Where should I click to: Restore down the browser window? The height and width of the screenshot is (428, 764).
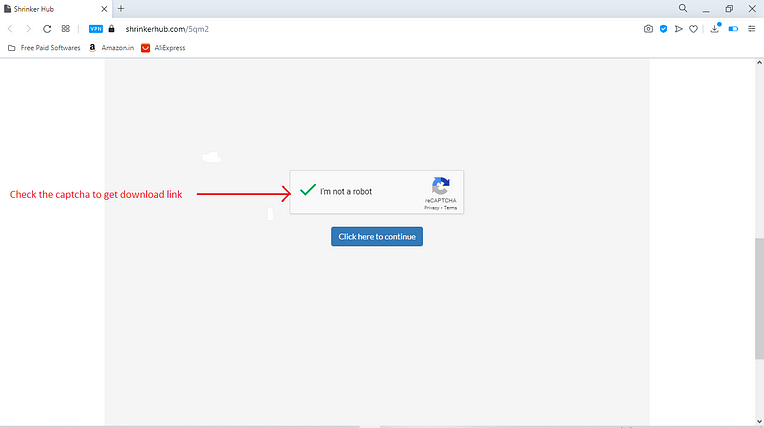[729, 9]
